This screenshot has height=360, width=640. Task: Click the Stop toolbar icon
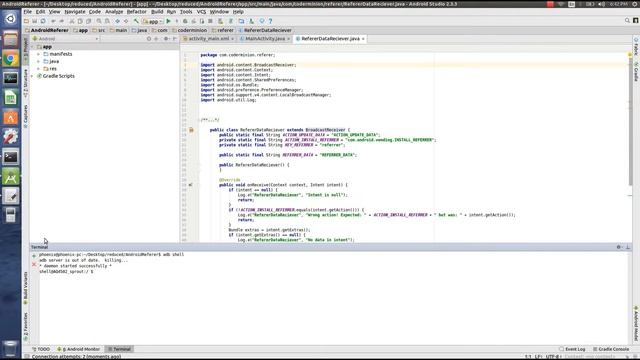(x=210, y=21)
